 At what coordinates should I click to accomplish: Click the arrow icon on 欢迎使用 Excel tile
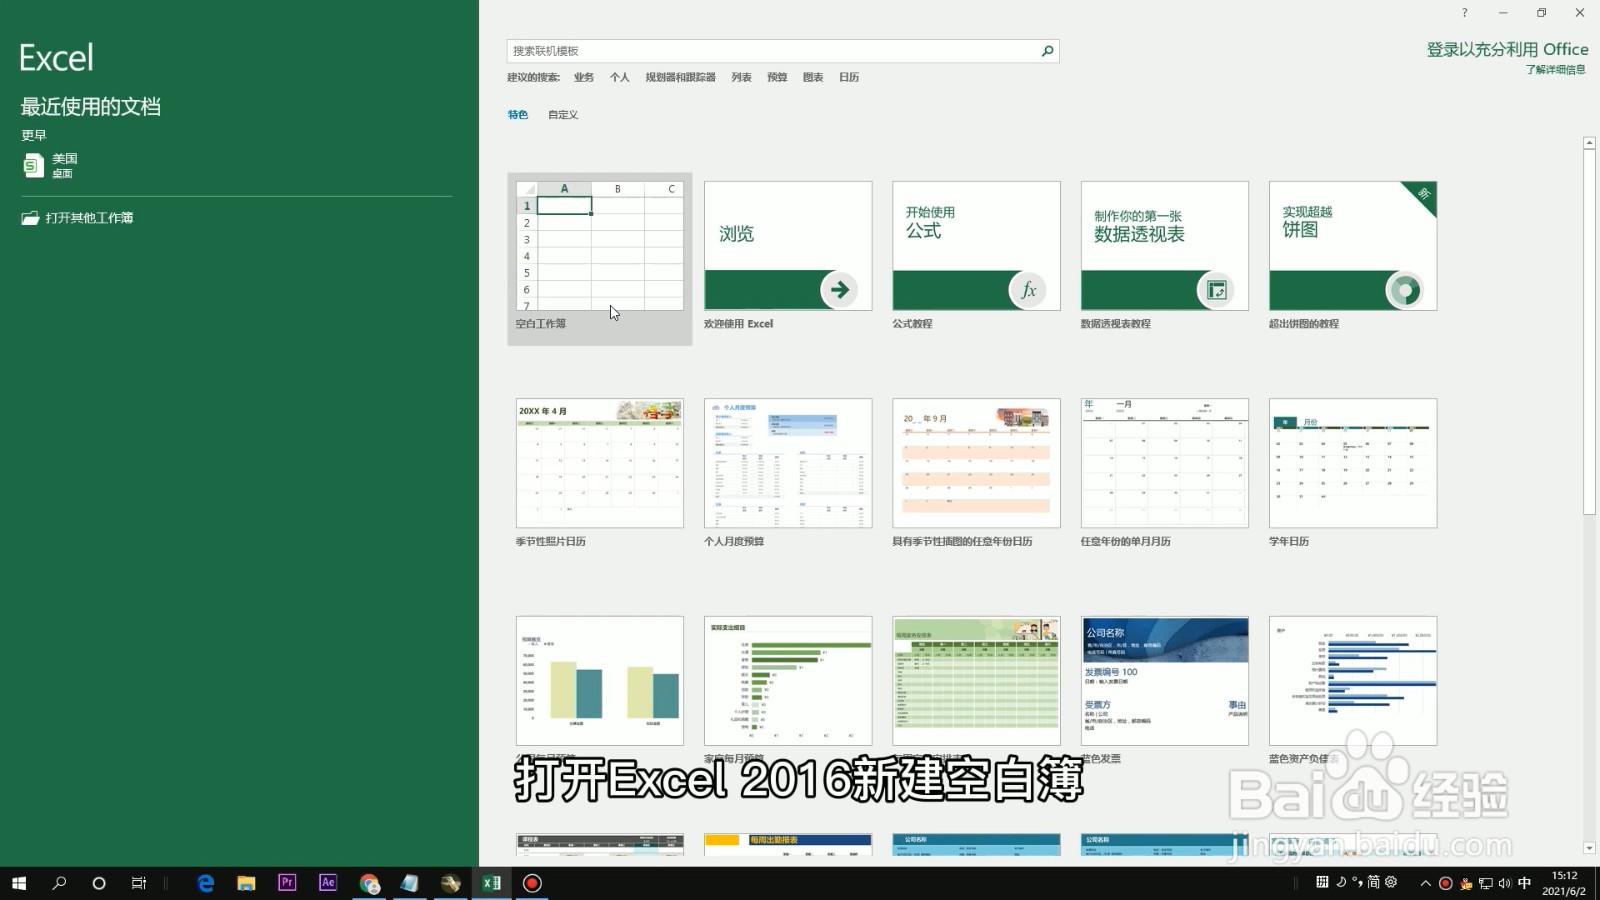tap(839, 290)
